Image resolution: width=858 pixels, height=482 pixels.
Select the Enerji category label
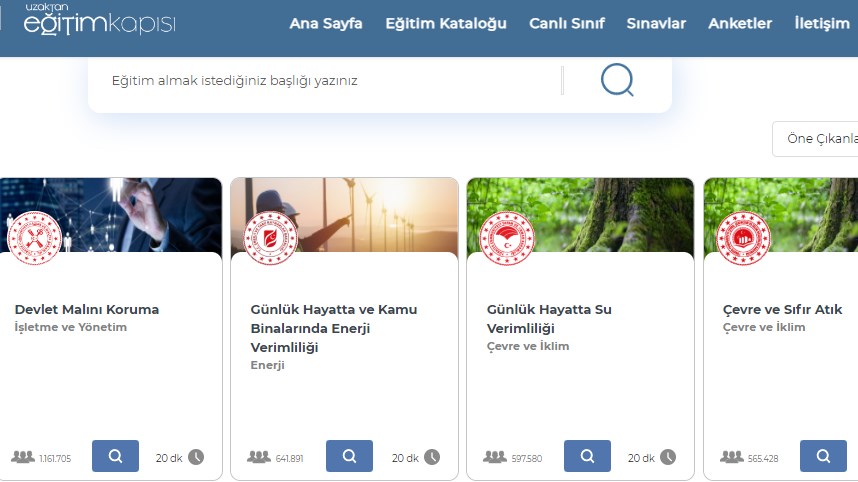coord(268,365)
